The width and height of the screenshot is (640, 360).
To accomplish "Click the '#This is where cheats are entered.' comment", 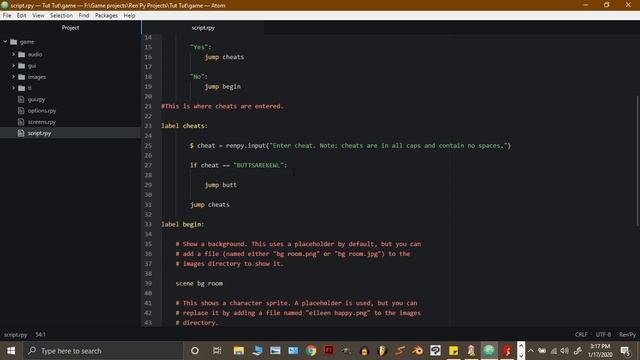I will pos(222,106).
